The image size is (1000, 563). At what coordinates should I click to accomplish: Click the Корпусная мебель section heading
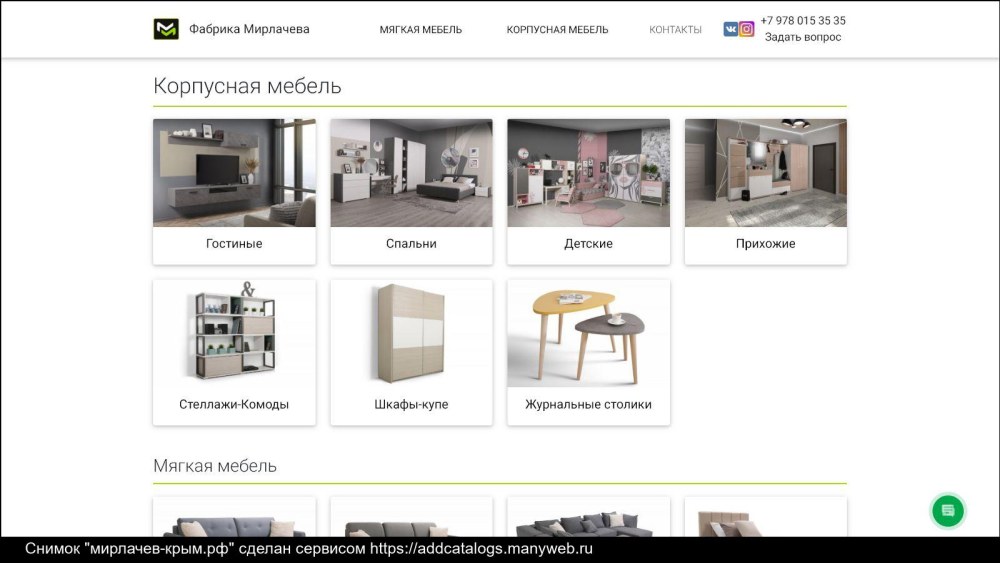click(247, 85)
